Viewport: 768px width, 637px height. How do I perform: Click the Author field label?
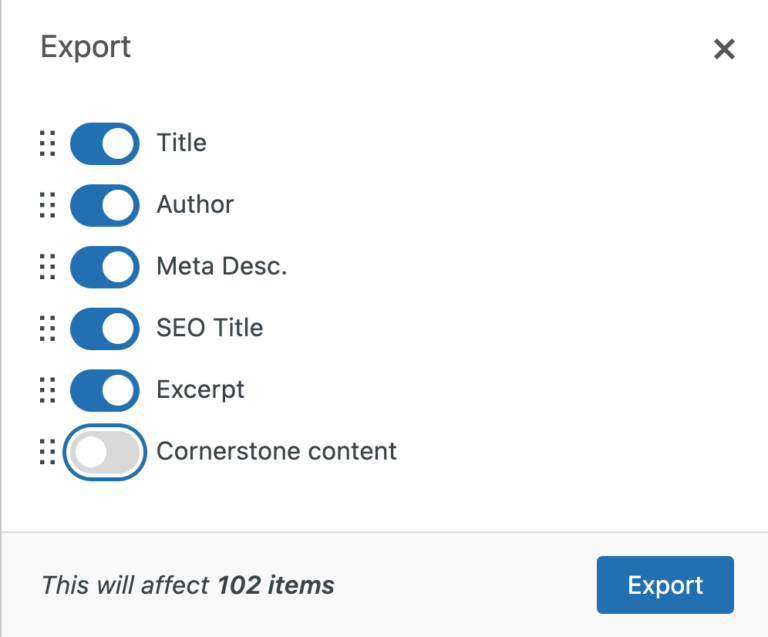(195, 205)
